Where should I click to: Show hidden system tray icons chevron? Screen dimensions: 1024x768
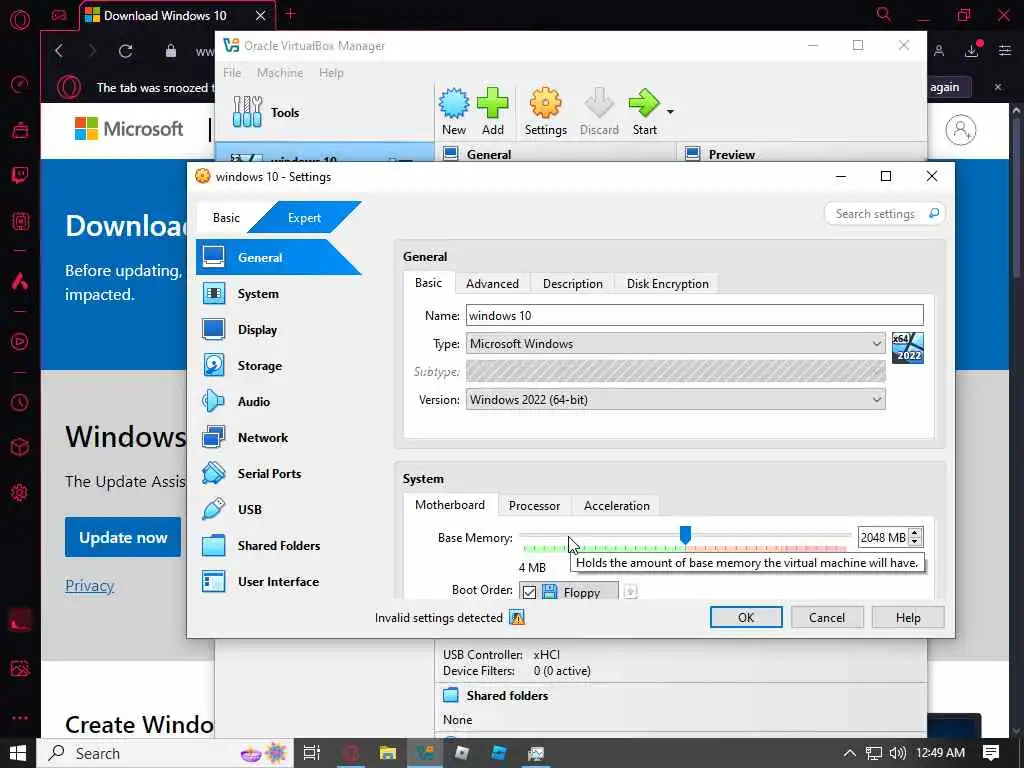click(x=850, y=753)
